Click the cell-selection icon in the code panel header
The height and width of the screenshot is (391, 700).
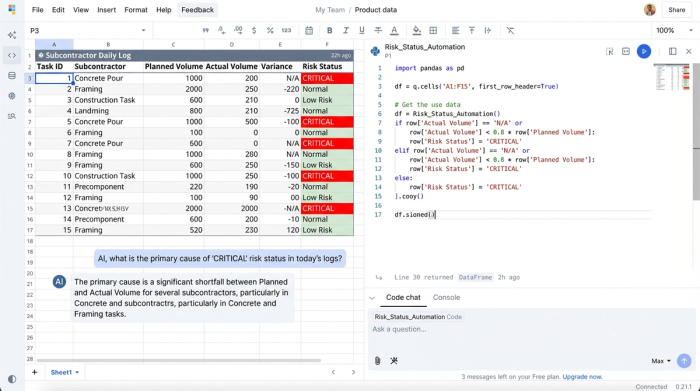click(x=609, y=51)
